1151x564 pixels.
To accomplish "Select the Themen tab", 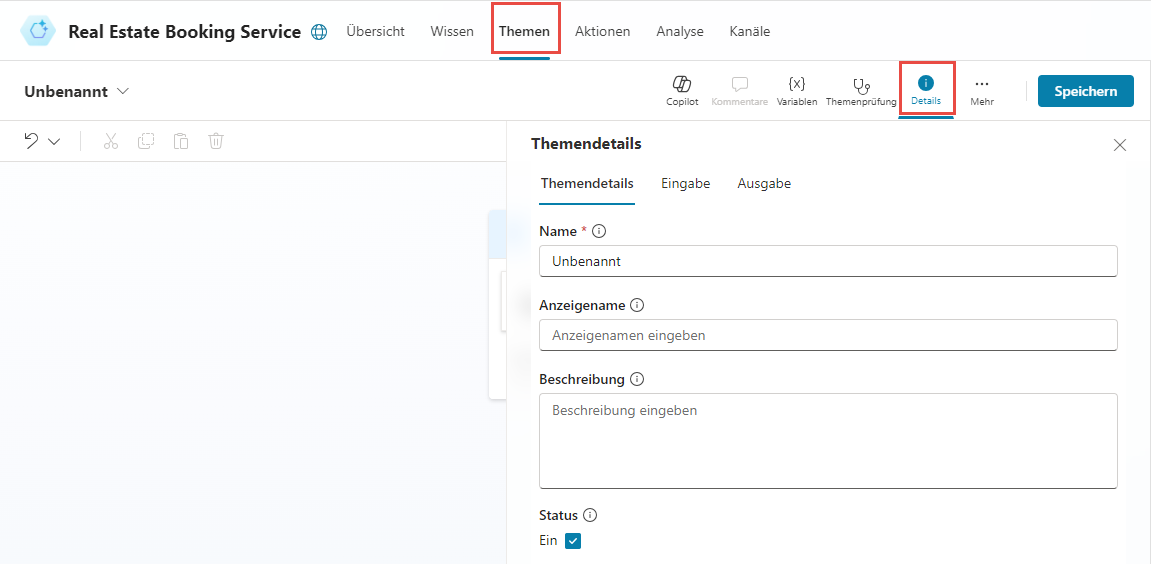I will pyautogui.click(x=525, y=32).
